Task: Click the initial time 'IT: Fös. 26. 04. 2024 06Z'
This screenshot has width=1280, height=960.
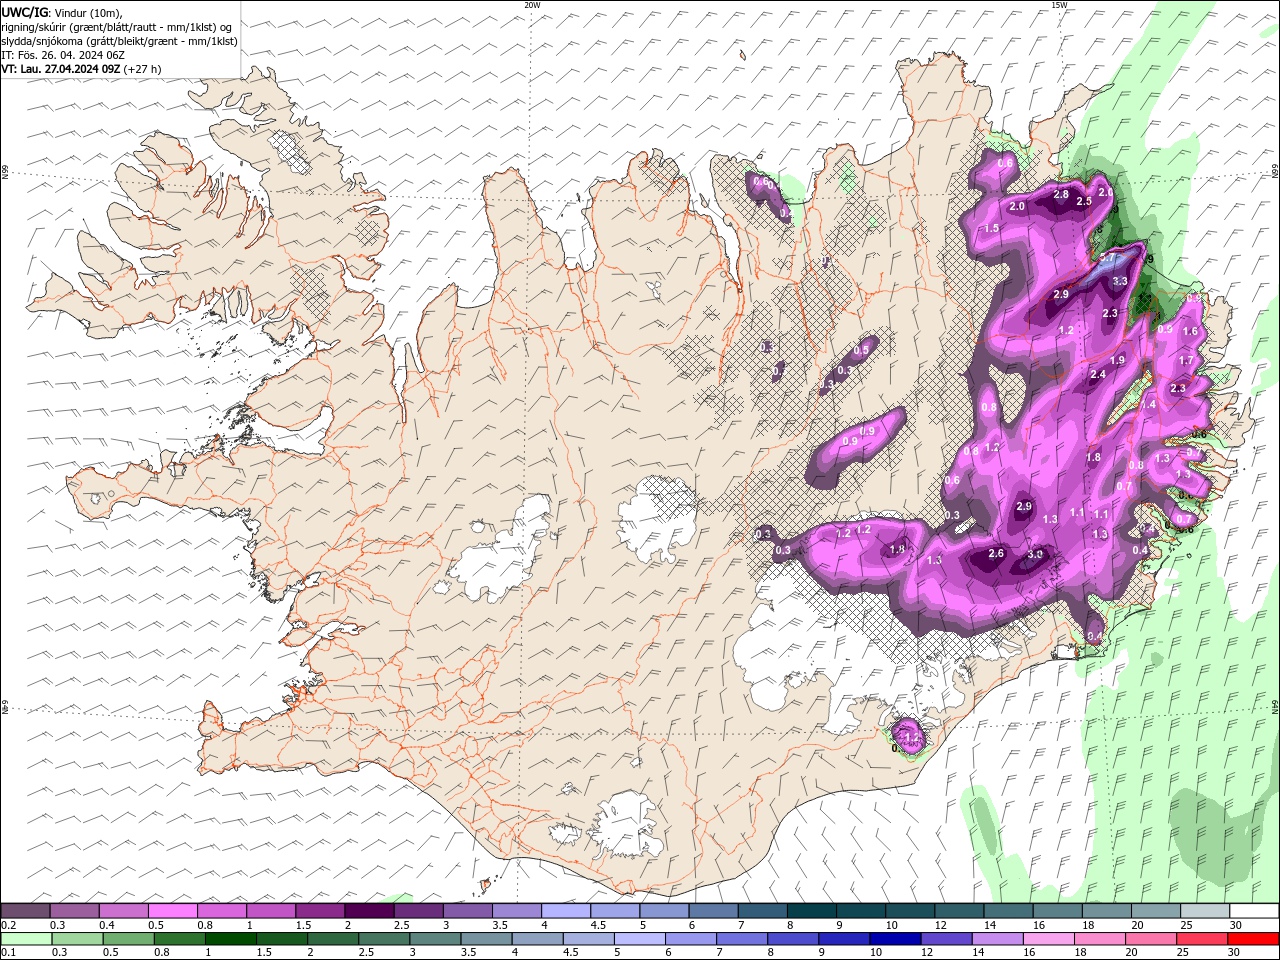Action: click(63, 55)
